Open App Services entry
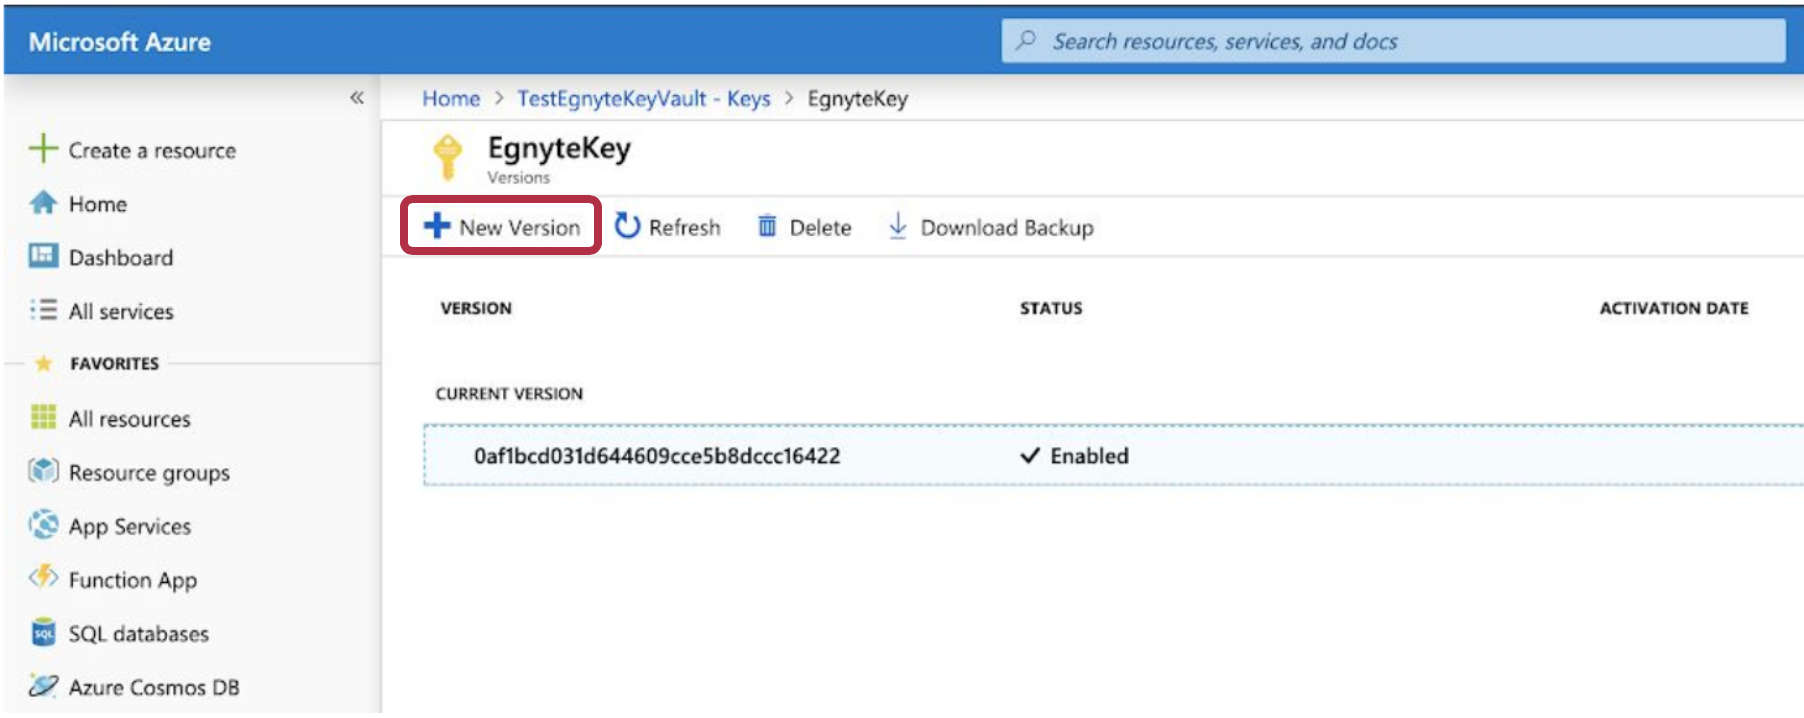 pyautogui.click(x=130, y=527)
